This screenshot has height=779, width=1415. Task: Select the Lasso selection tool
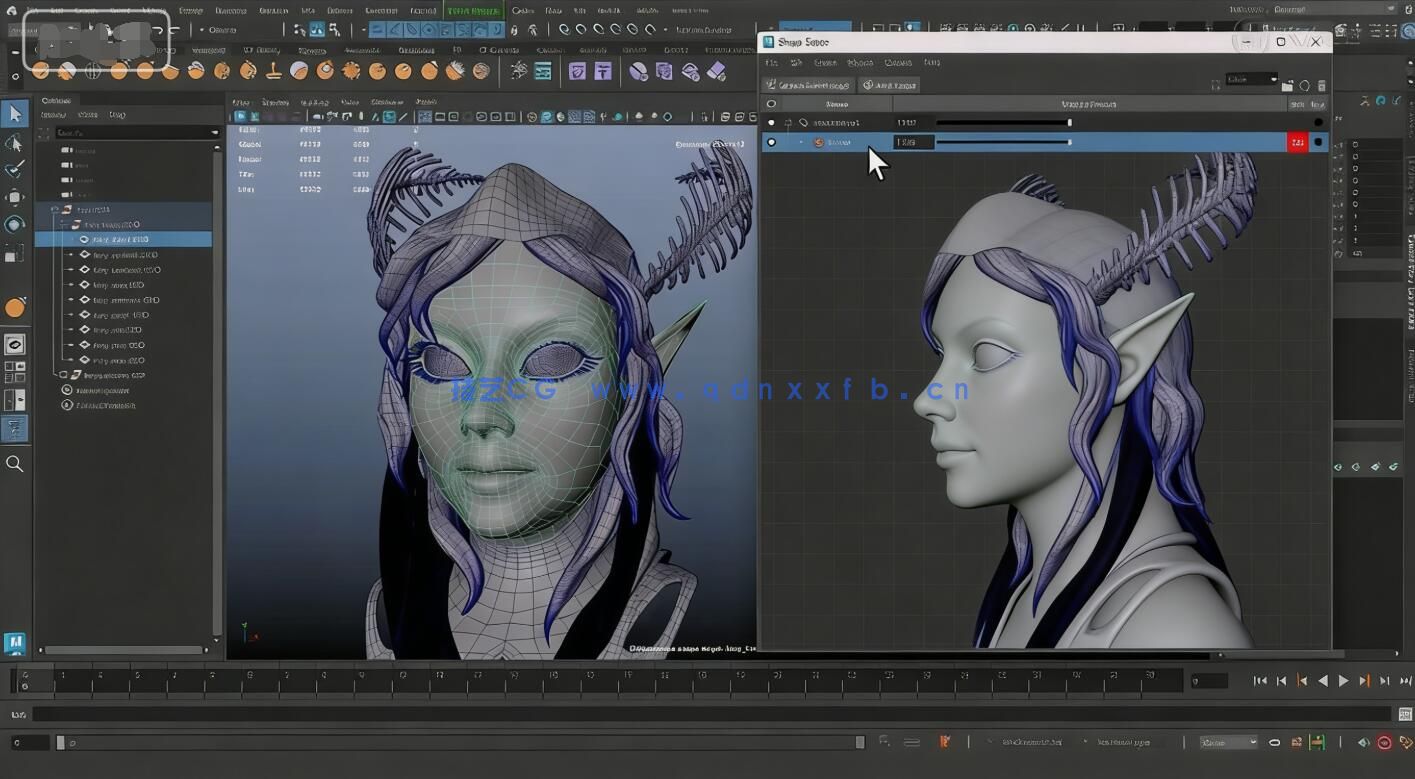click(x=14, y=142)
